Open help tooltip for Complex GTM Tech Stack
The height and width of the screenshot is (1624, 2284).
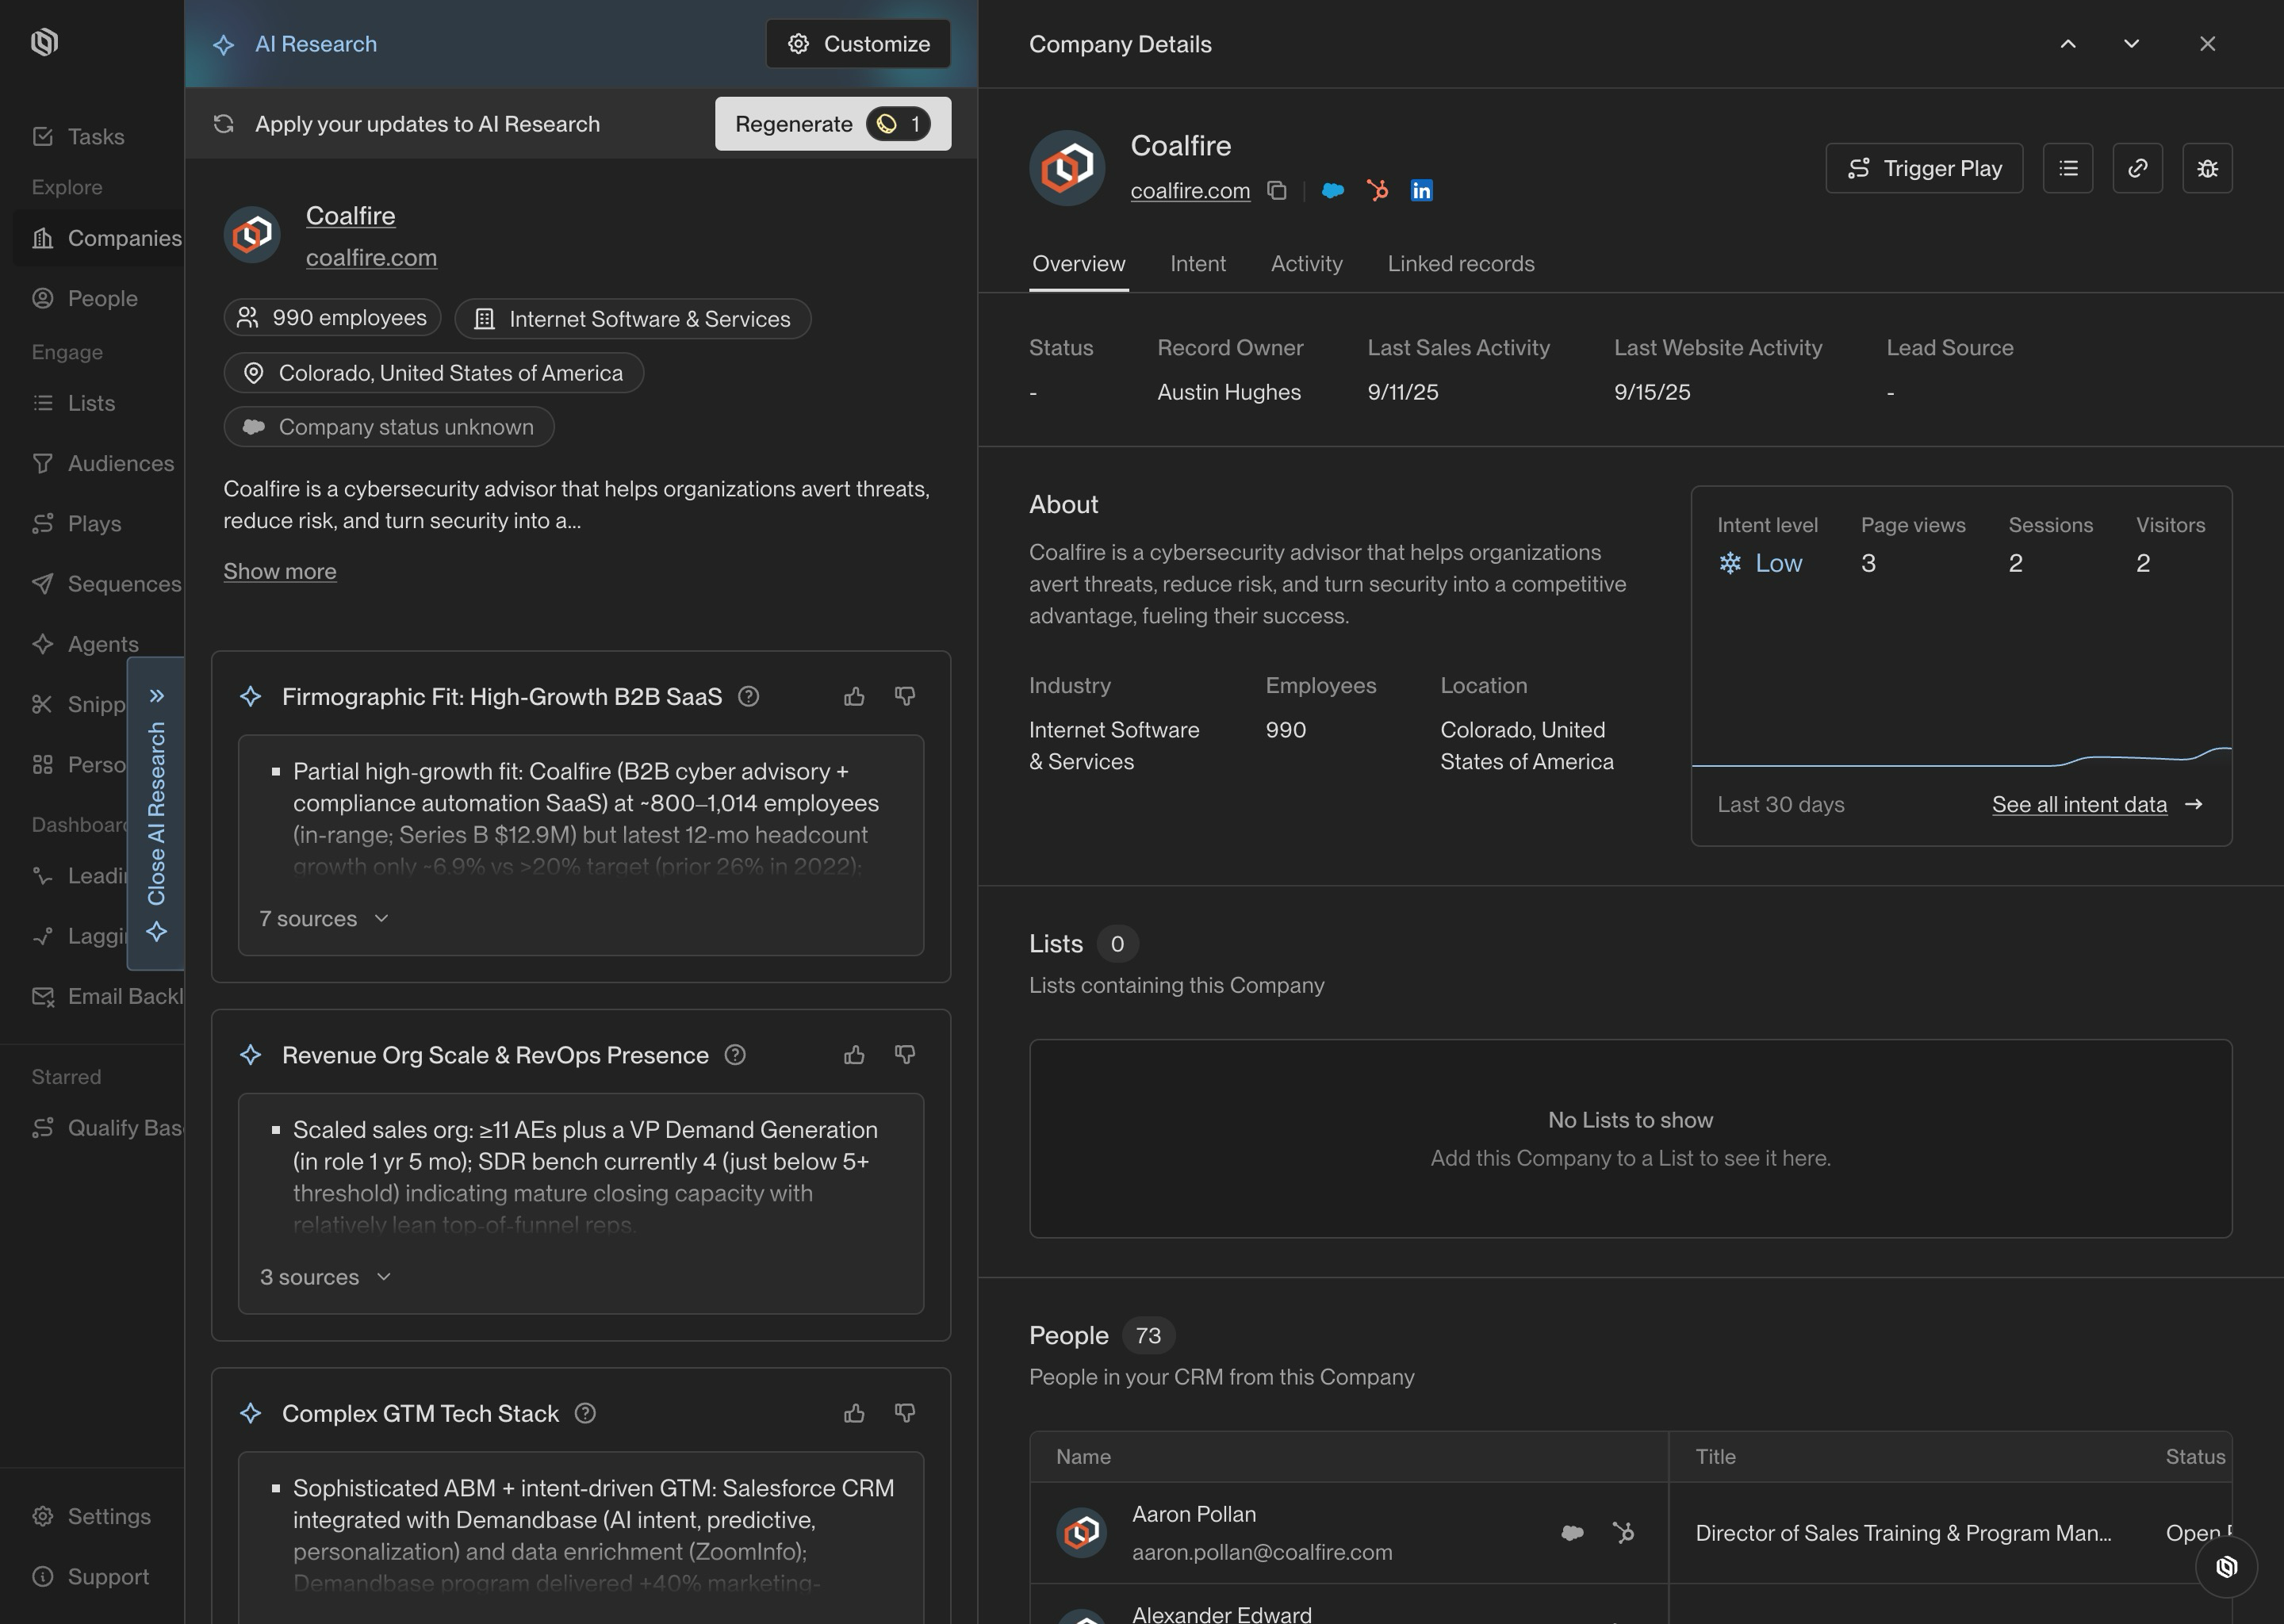pyautogui.click(x=585, y=1412)
